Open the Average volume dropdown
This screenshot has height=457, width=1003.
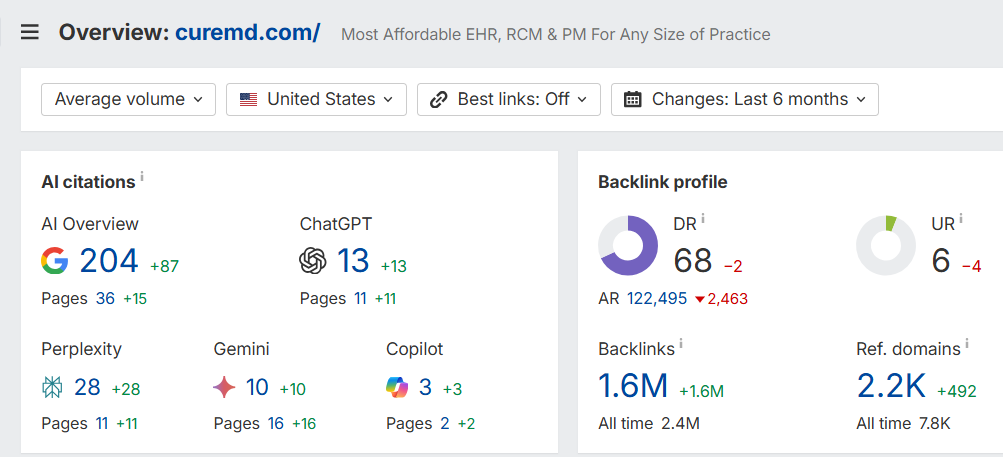pos(129,99)
